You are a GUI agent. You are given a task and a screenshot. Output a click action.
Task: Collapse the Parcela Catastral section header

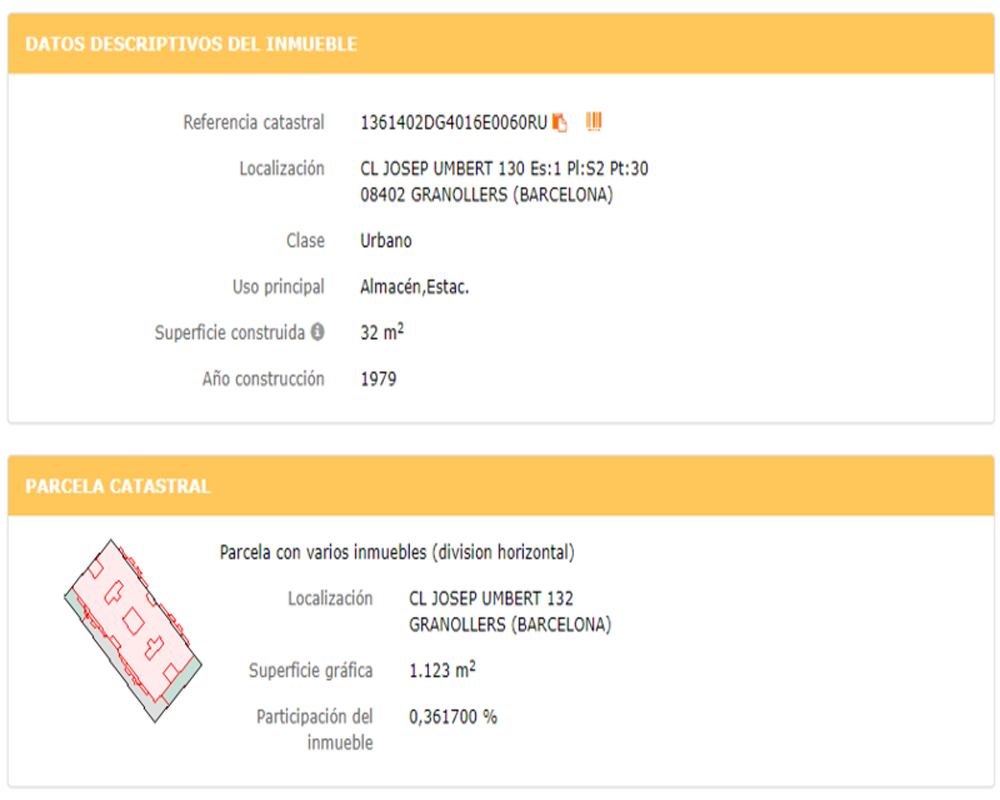[x=501, y=486]
